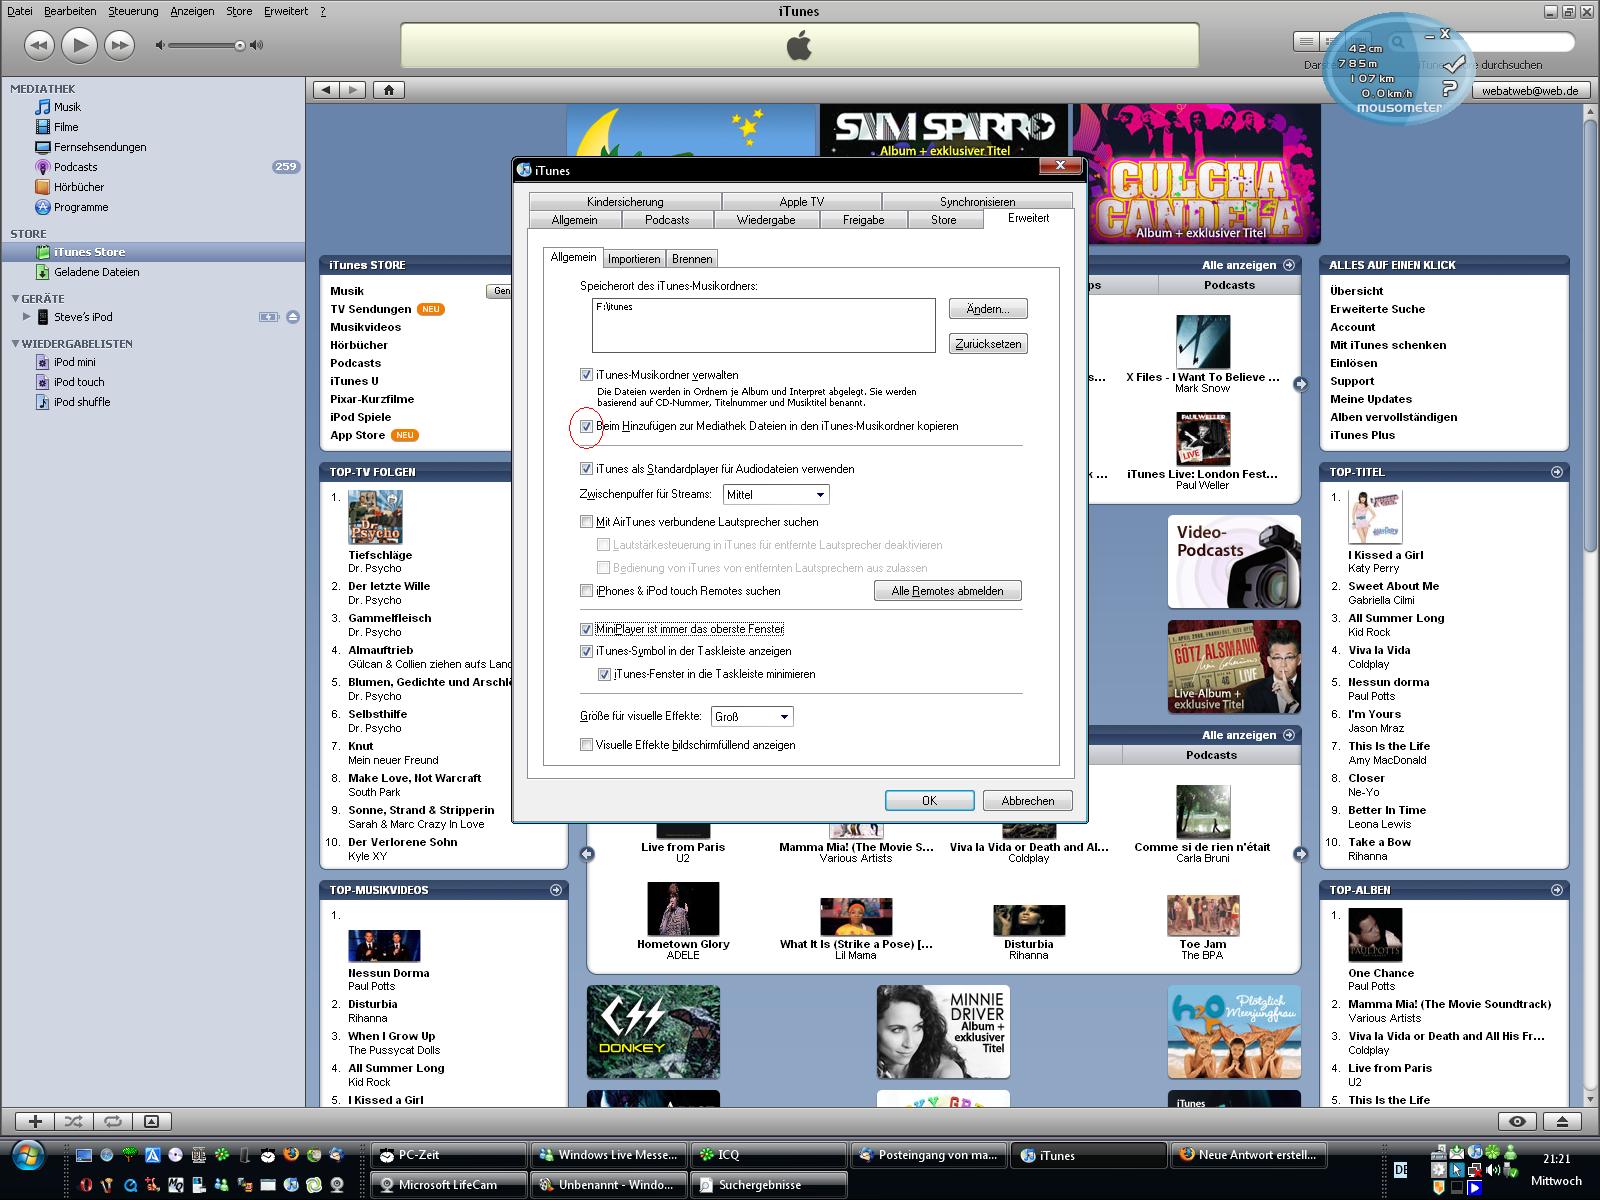Select Geladene Dateien in the sidebar
Viewport: 1600px width, 1200px height.
pyautogui.click(x=96, y=272)
